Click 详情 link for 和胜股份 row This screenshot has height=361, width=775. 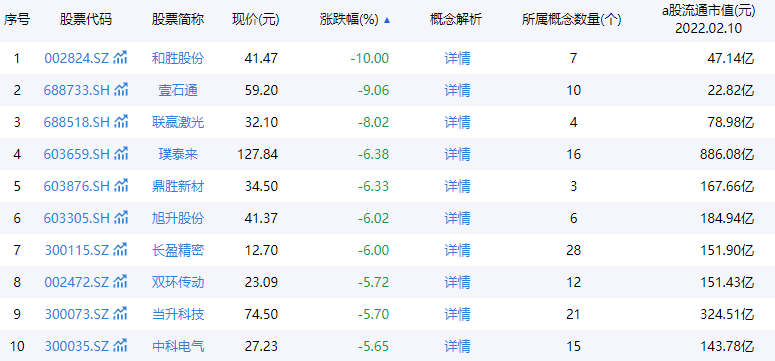pyautogui.click(x=457, y=59)
